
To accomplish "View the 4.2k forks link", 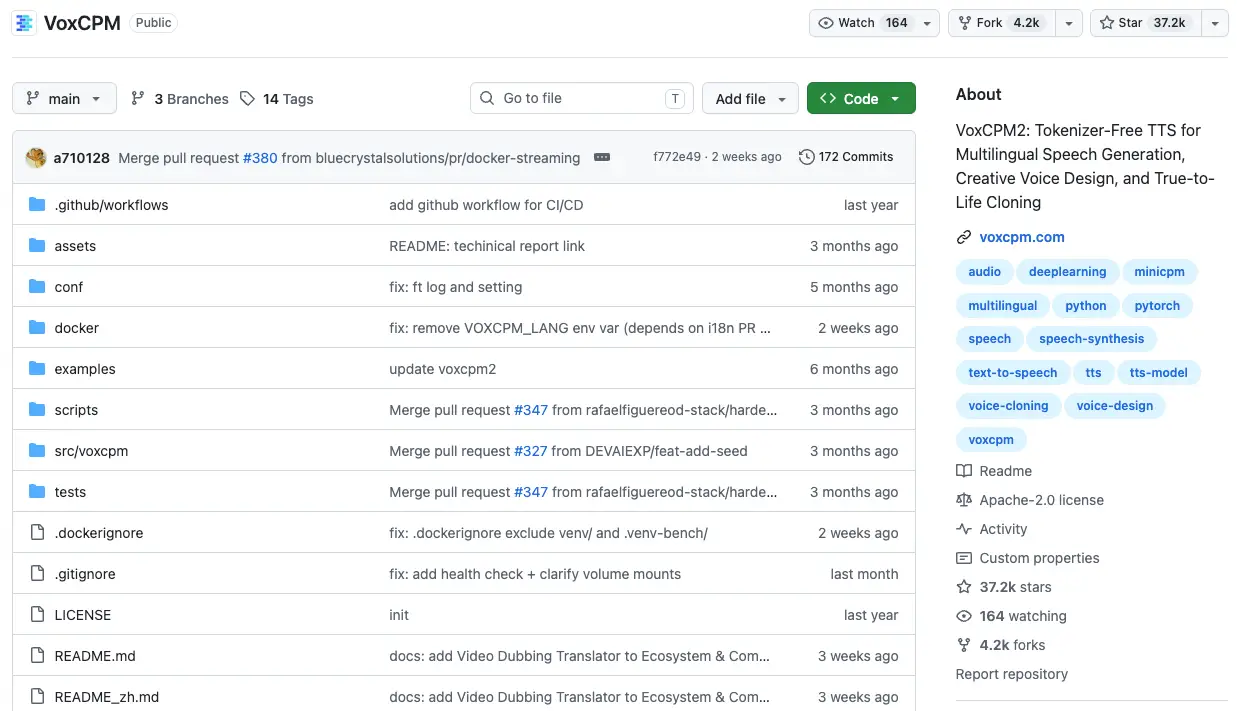I will click(1001, 645).
